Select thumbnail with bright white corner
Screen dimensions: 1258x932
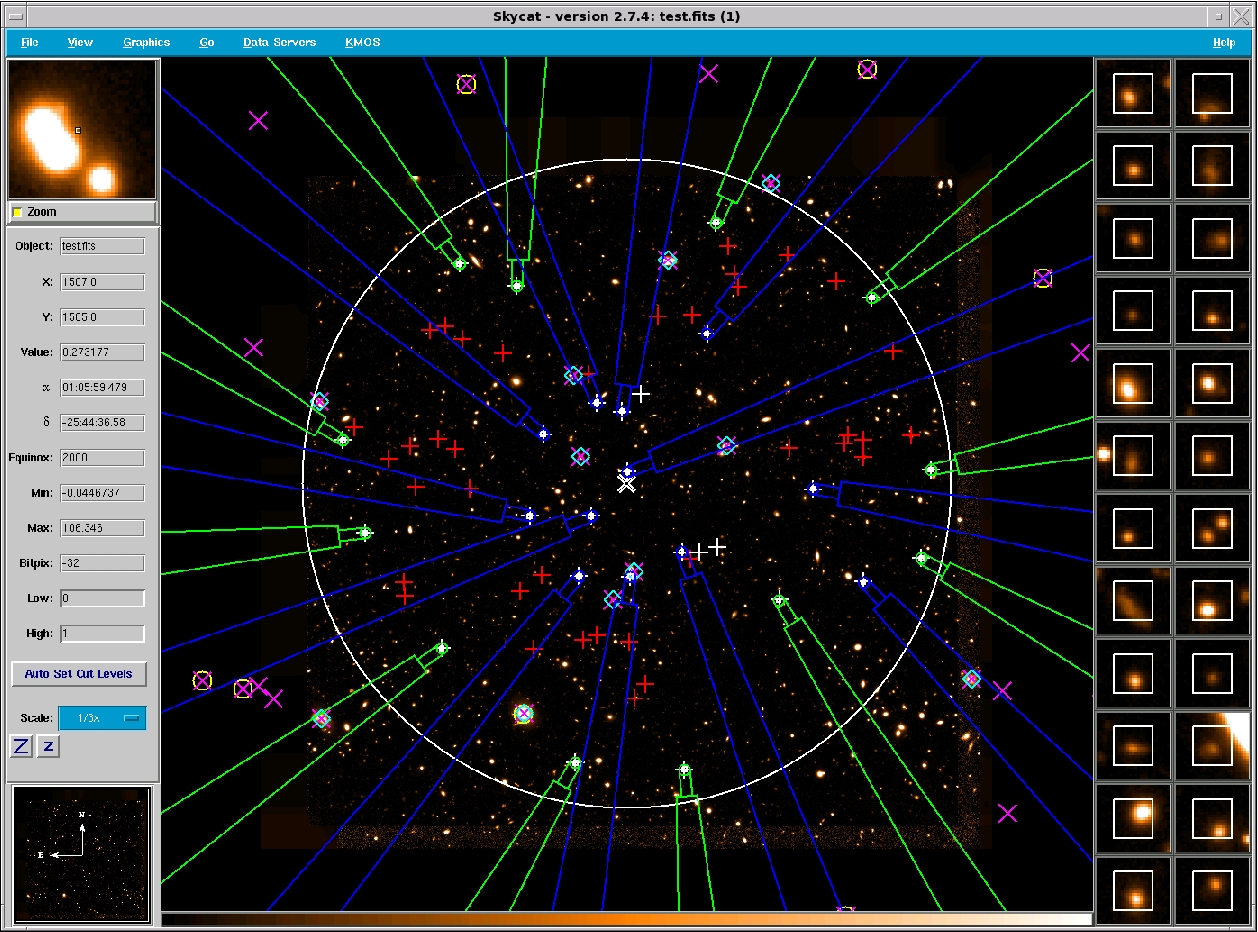[x=1212, y=746]
